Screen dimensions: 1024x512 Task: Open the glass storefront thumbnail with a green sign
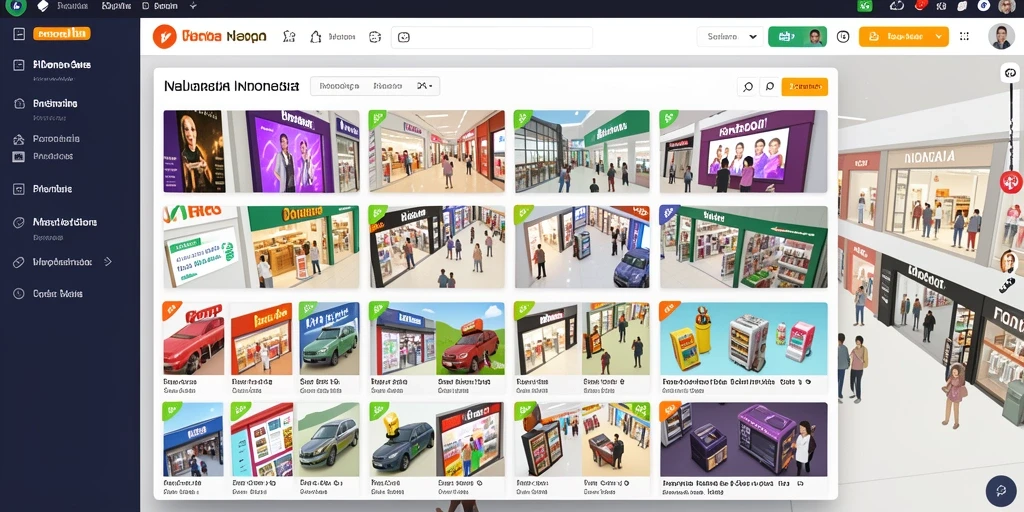[582, 151]
